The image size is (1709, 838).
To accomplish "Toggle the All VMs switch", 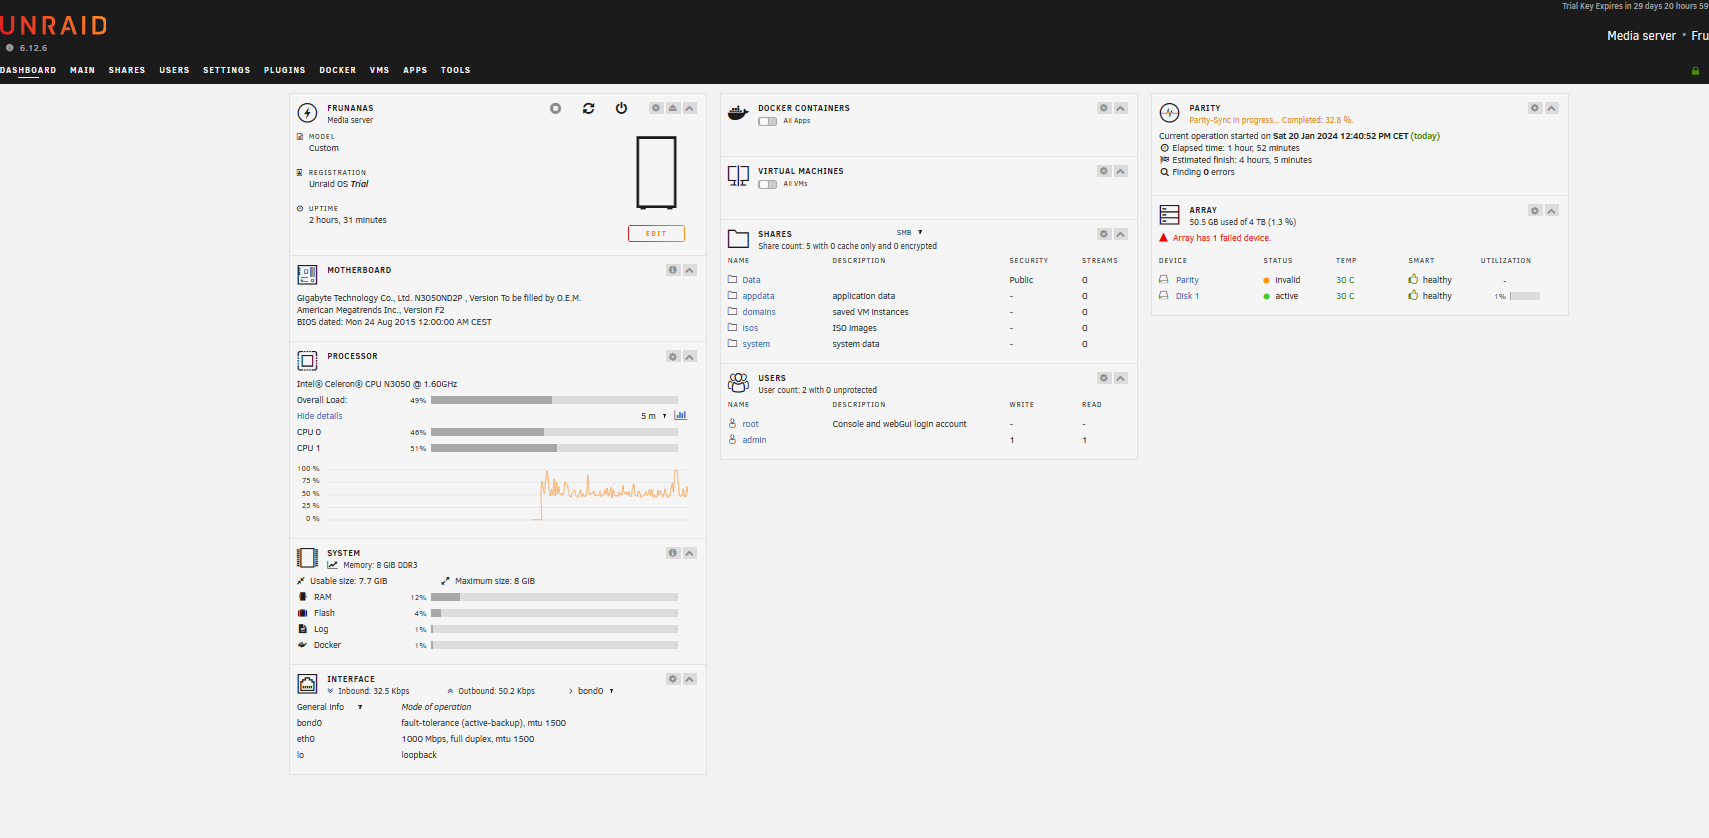I will pos(767,184).
